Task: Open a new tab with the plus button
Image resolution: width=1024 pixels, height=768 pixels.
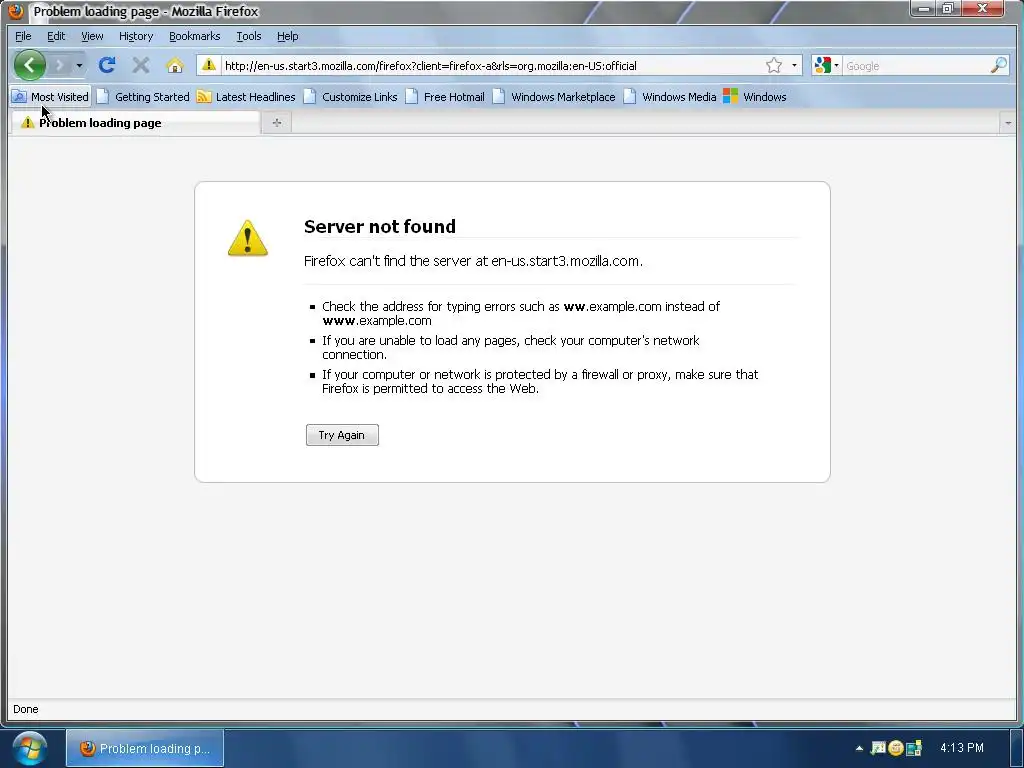Action: 277,123
